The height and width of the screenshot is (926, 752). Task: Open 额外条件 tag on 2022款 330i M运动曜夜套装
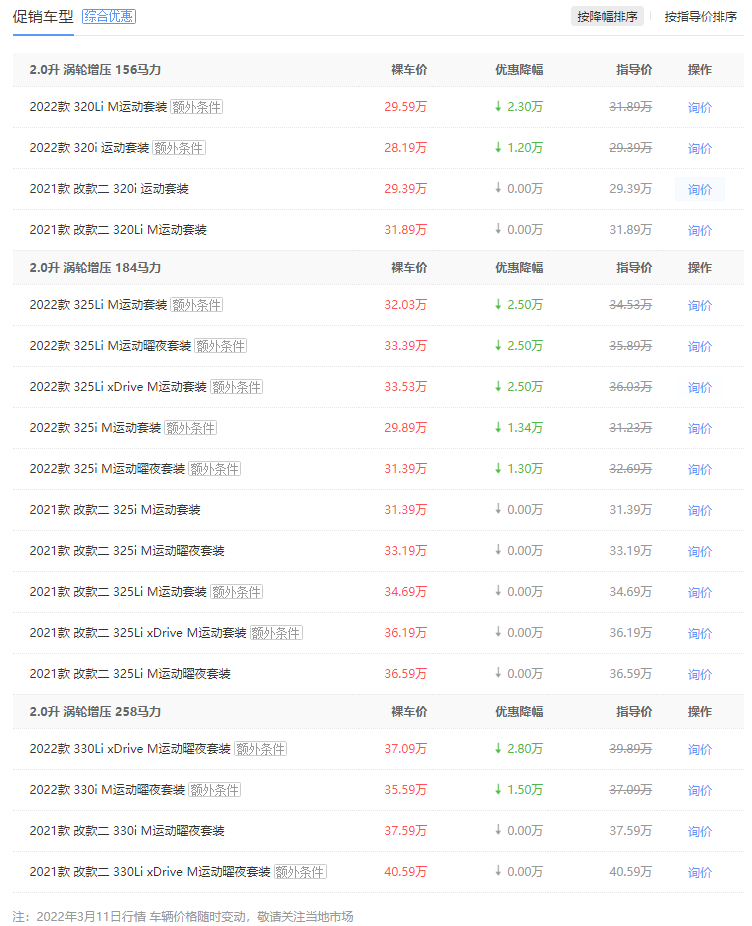pyautogui.click(x=215, y=790)
